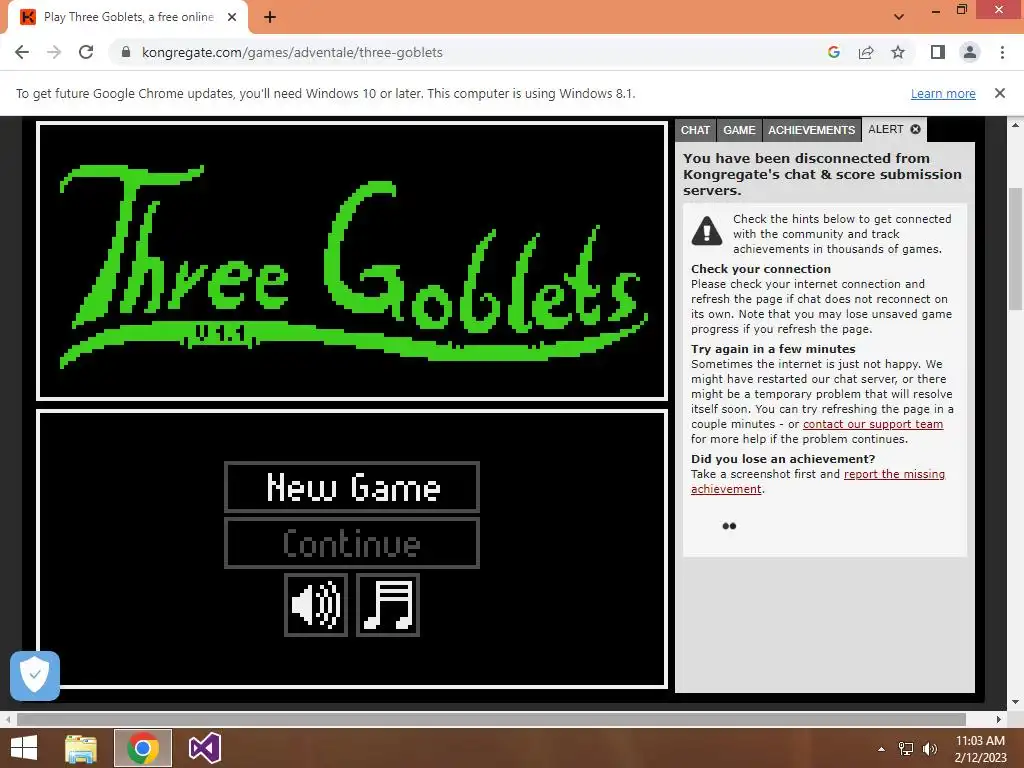The width and height of the screenshot is (1024, 768).
Task: Close the Play Three Goblets tab
Action: pyautogui.click(x=232, y=18)
